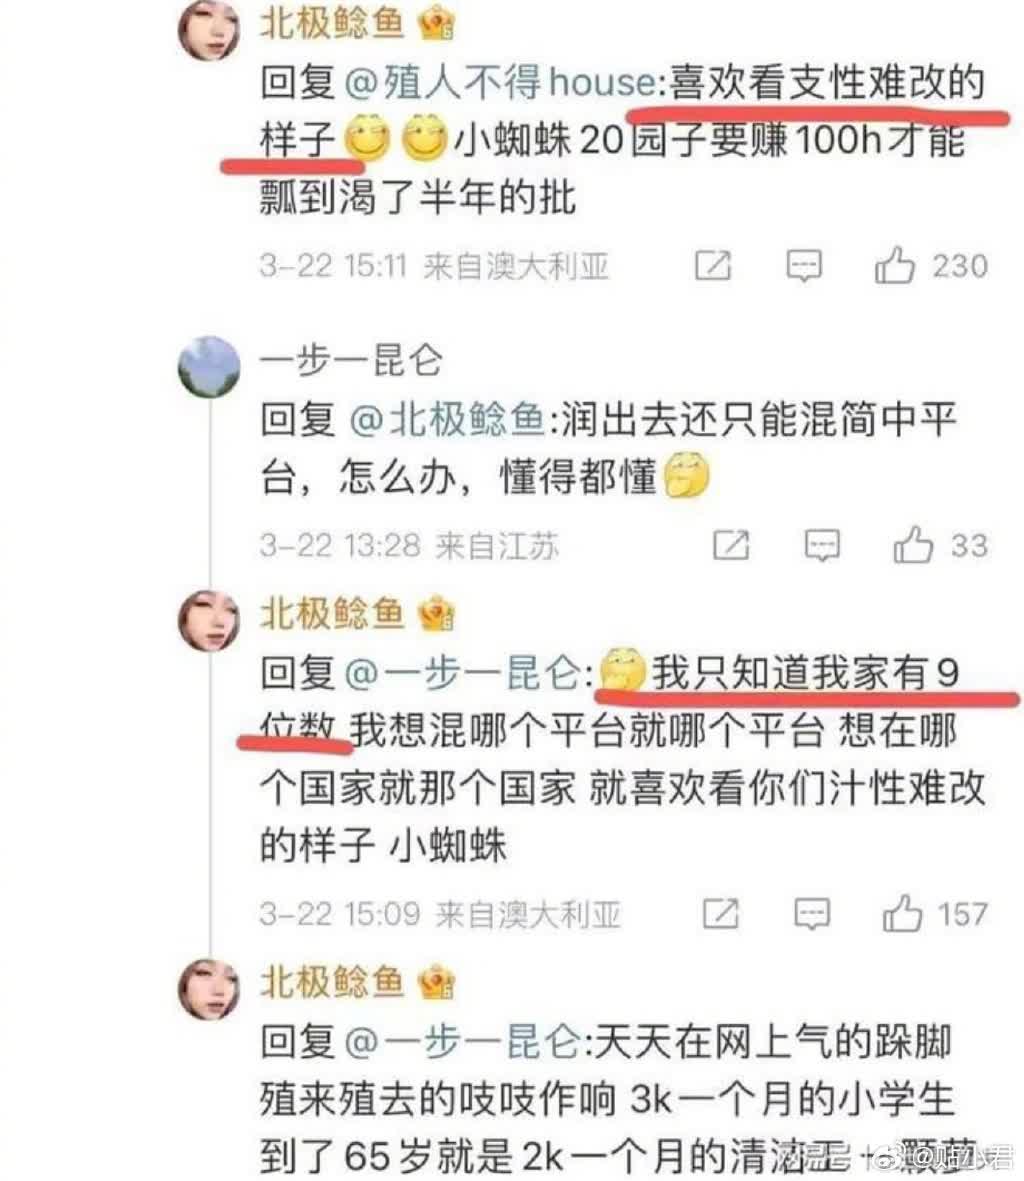The image size is (1024, 1181).
Task: Open 北极鲶鱼 avatar on the first comment
Action: tap(209, 30)
